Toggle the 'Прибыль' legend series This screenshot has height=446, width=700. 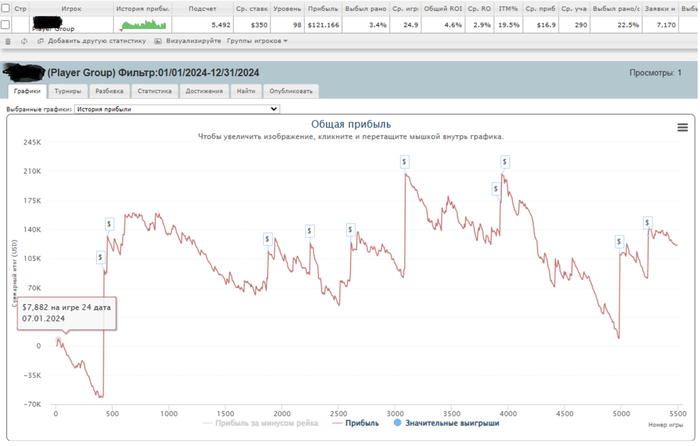tap(356, 423)
